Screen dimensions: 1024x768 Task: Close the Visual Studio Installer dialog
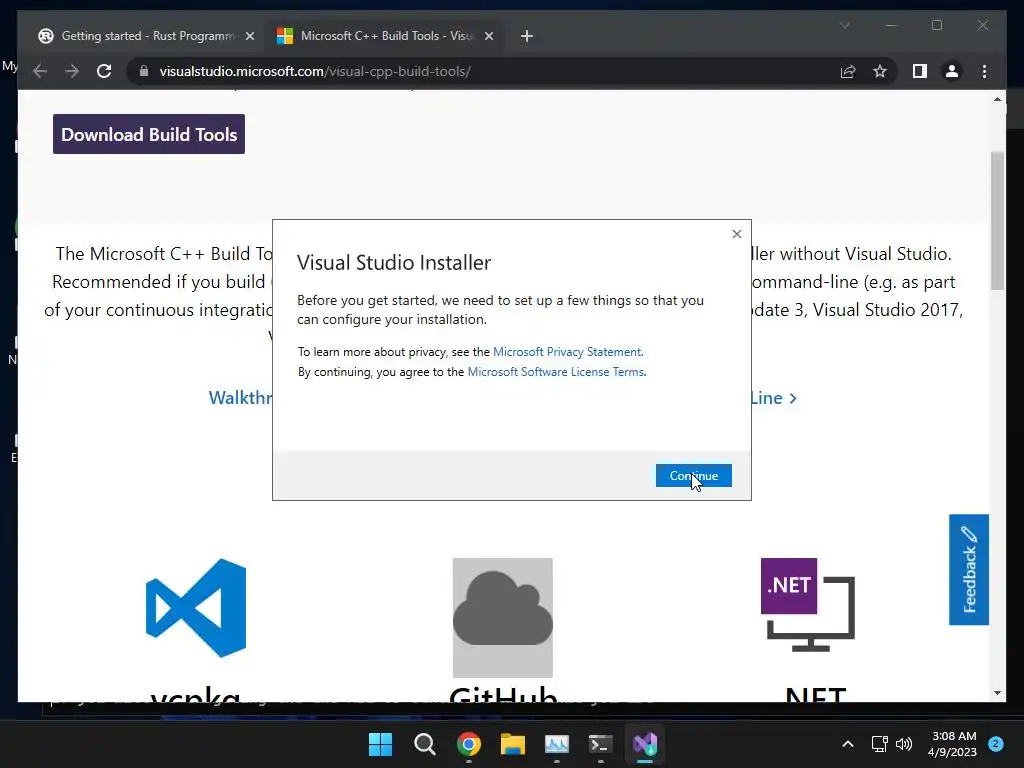click(737, 234)
